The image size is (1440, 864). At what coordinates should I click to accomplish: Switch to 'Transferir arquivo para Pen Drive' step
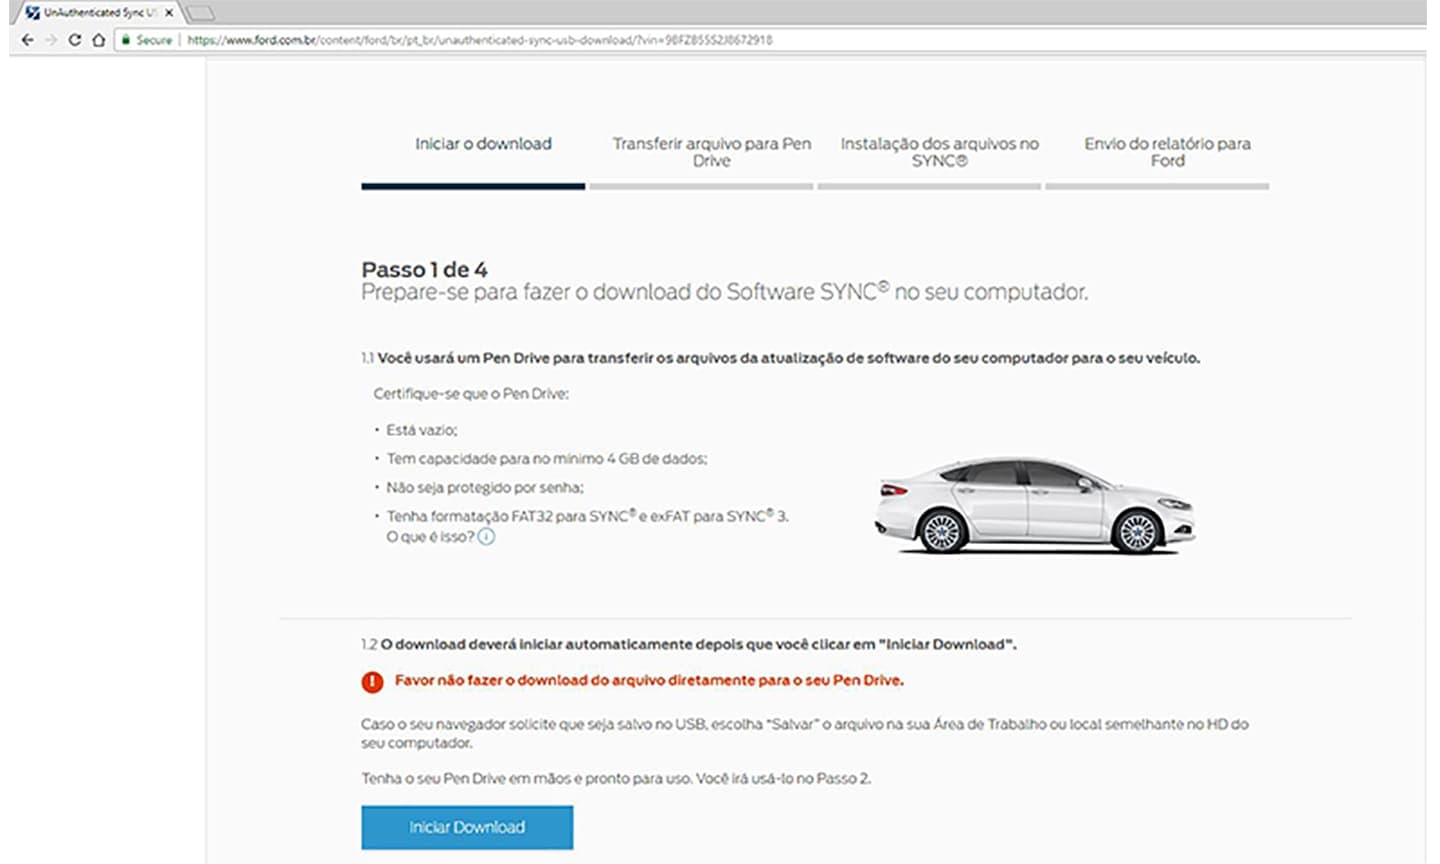click(711, 152)
